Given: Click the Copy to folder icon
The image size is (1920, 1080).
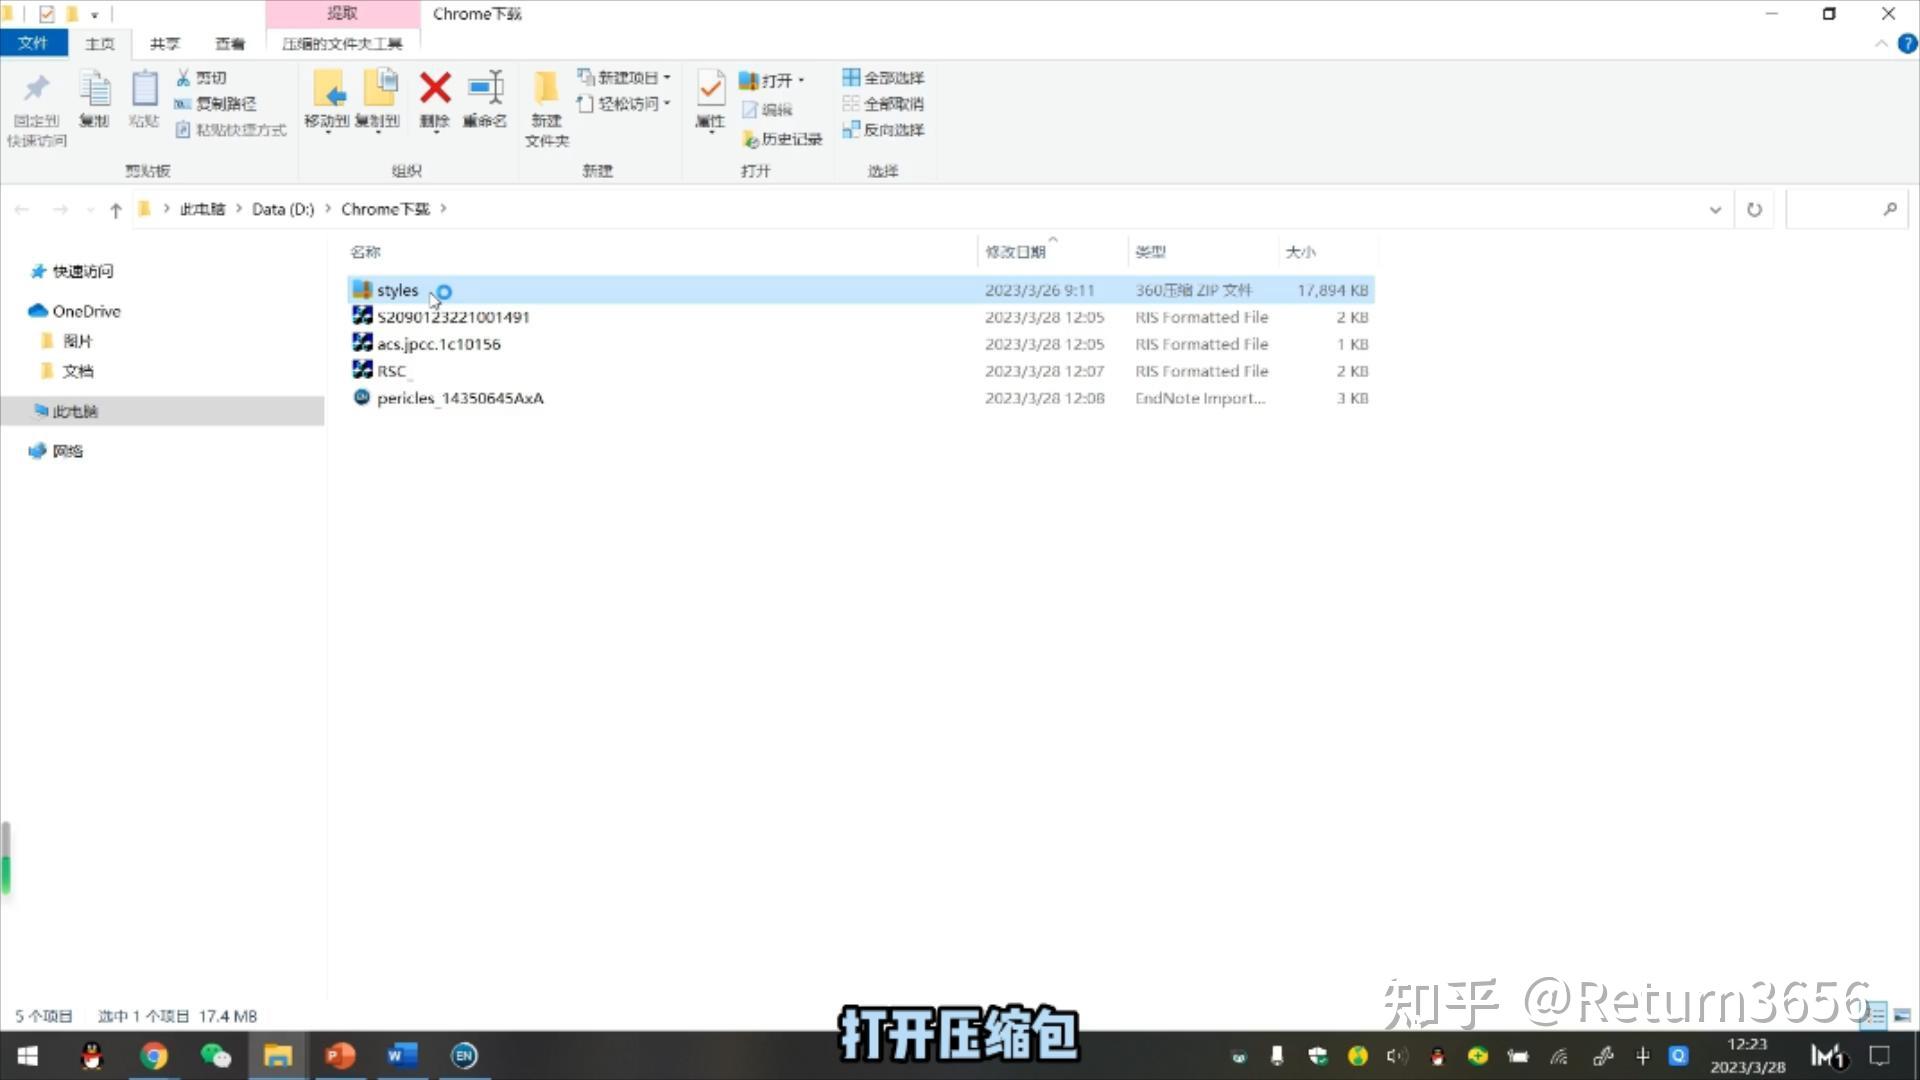Looking at the screenshot, I should point(379,90).
